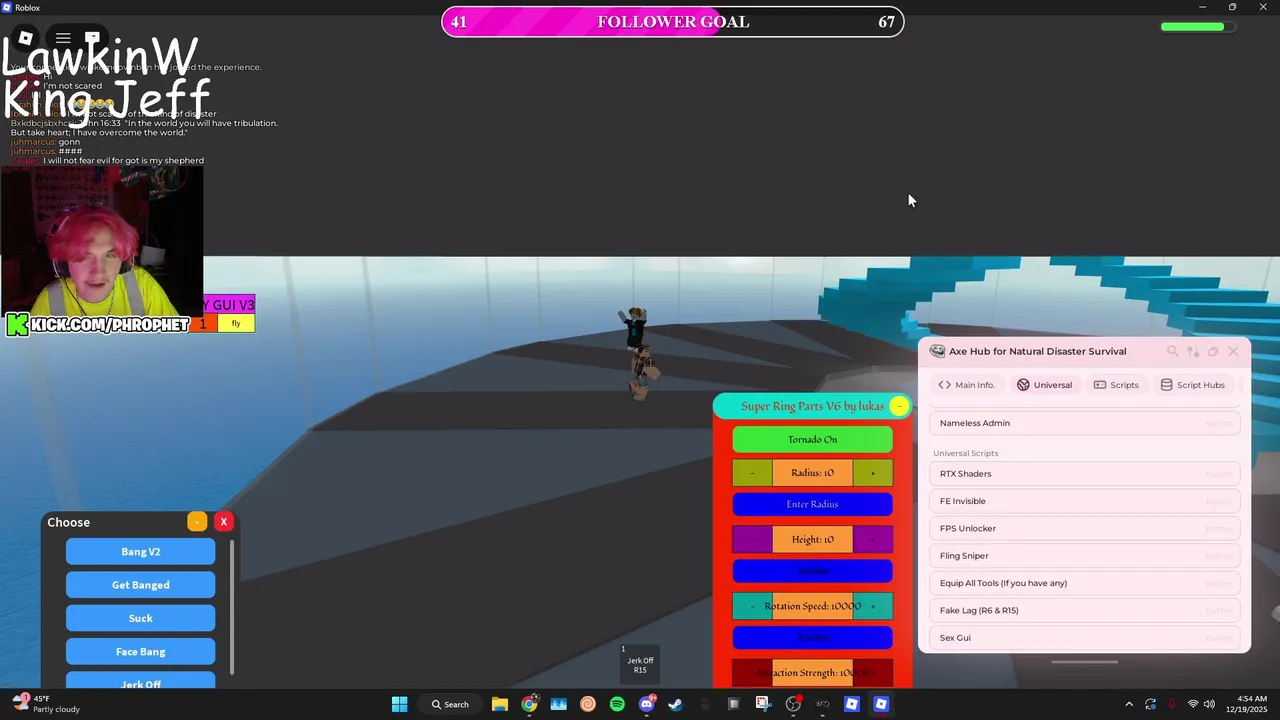Image resolution: width=1280 pixels, height=720 pixels.
Task: Open Discord from the taskbar
Action: (646, 704)
